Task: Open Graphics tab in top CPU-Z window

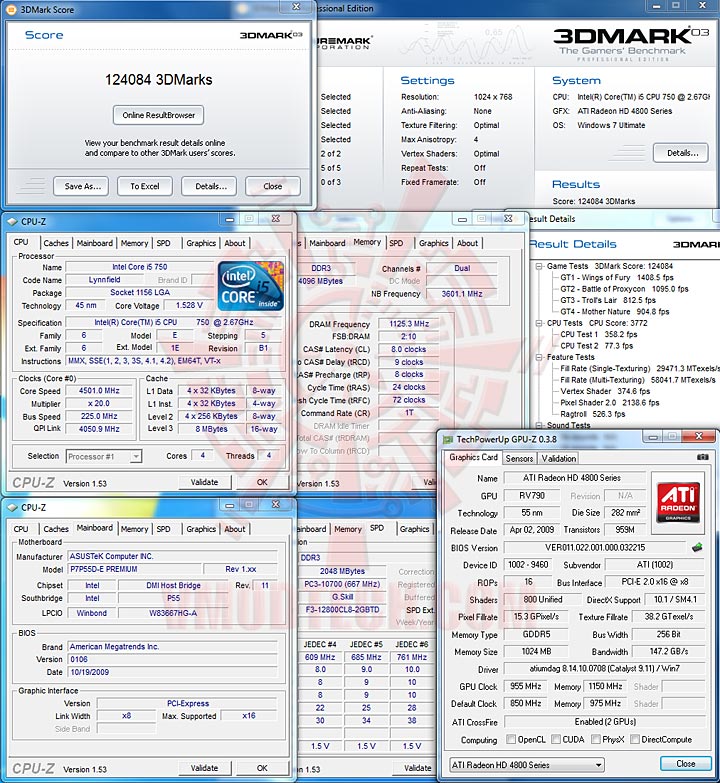Action: tap(201, 243)
